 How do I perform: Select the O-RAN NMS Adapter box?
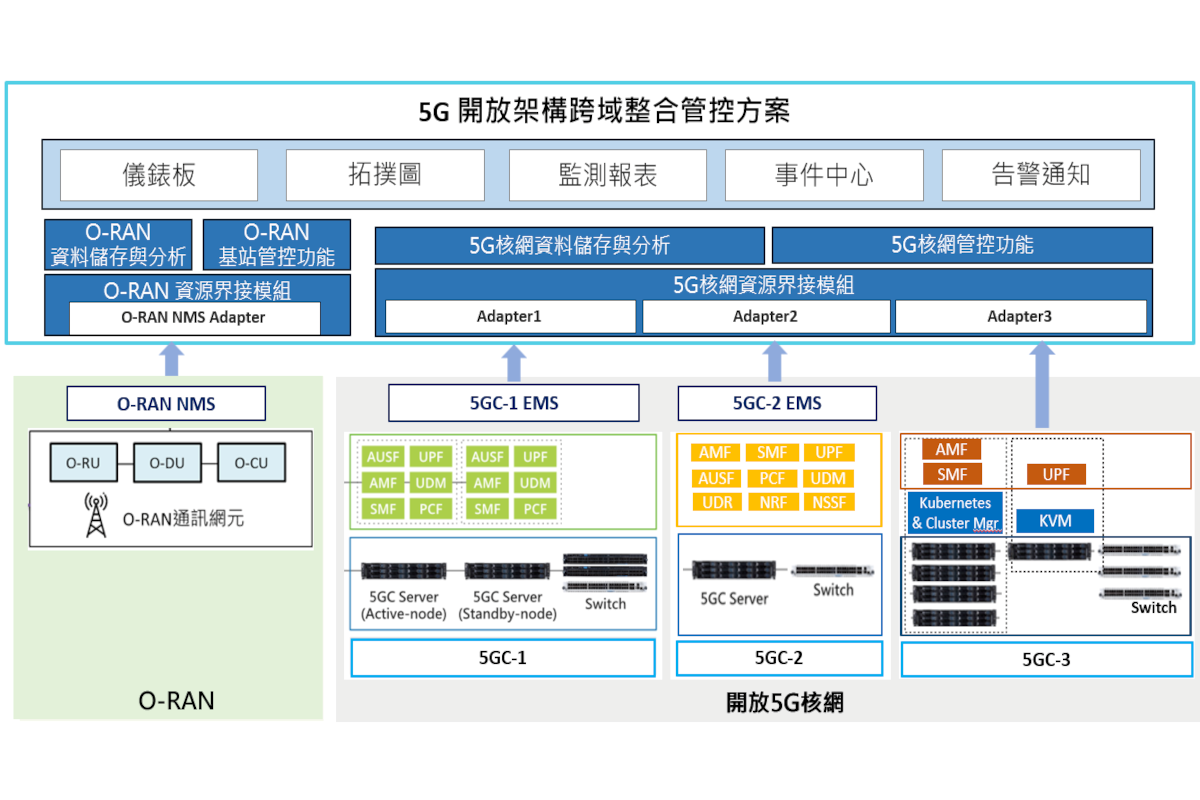pyautogui.click(x=195, y=318)
